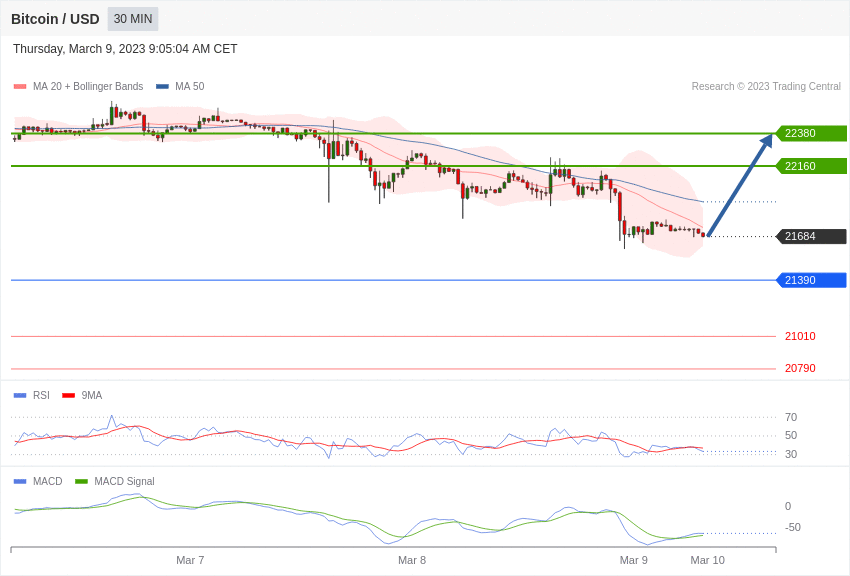Click the MACD Signal legend label

(124, 481)
